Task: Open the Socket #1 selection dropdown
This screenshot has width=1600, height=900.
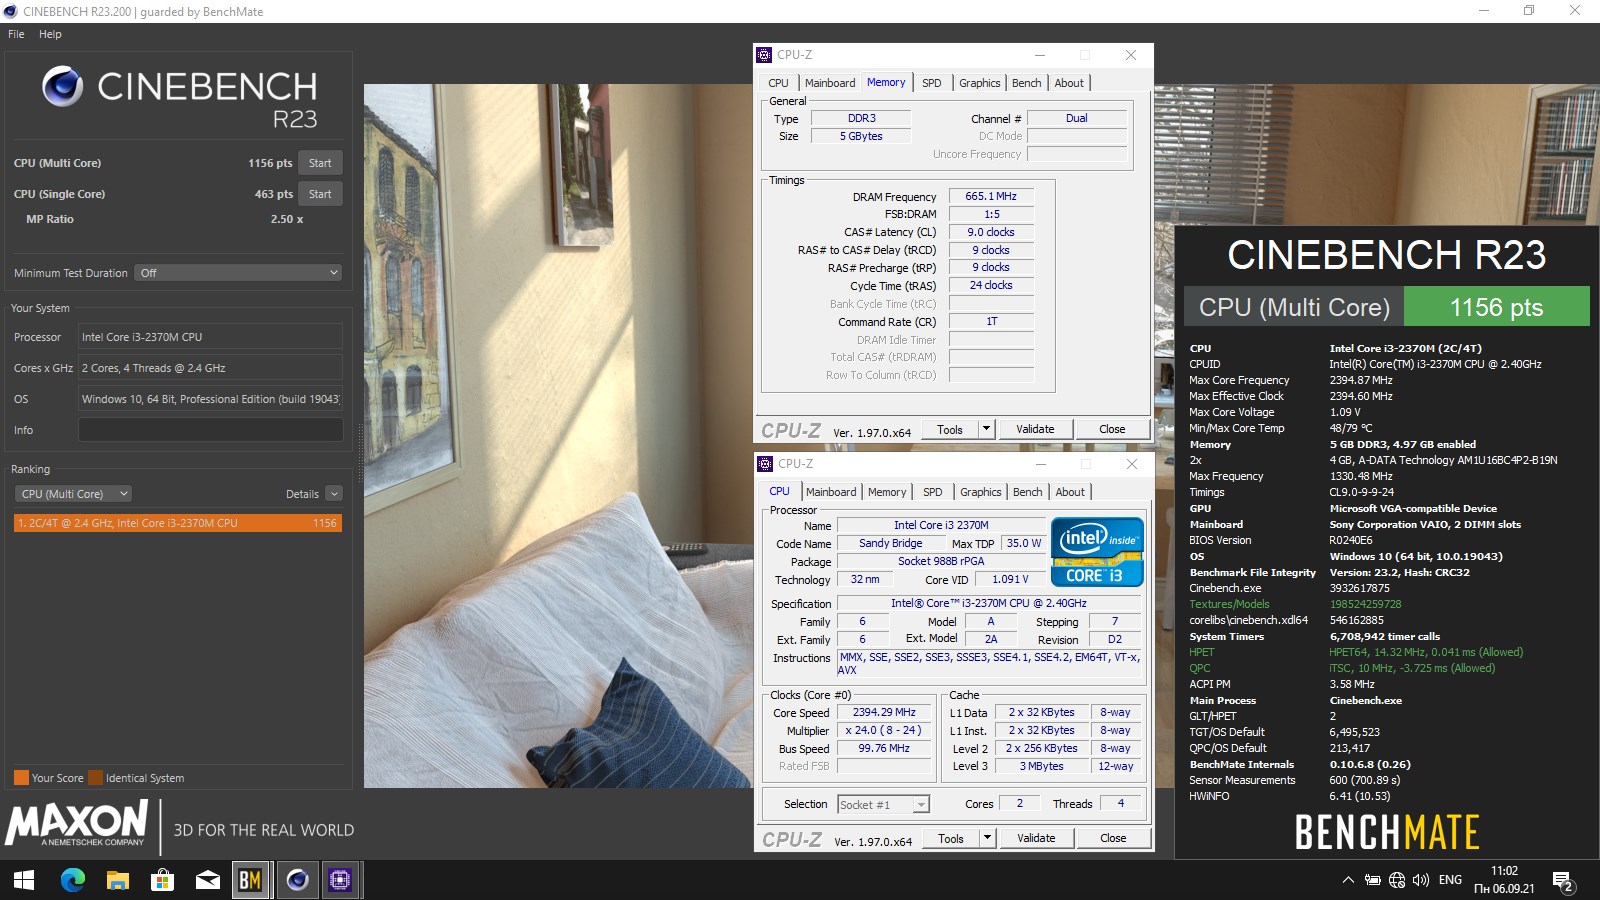Action: pos(883,805)
